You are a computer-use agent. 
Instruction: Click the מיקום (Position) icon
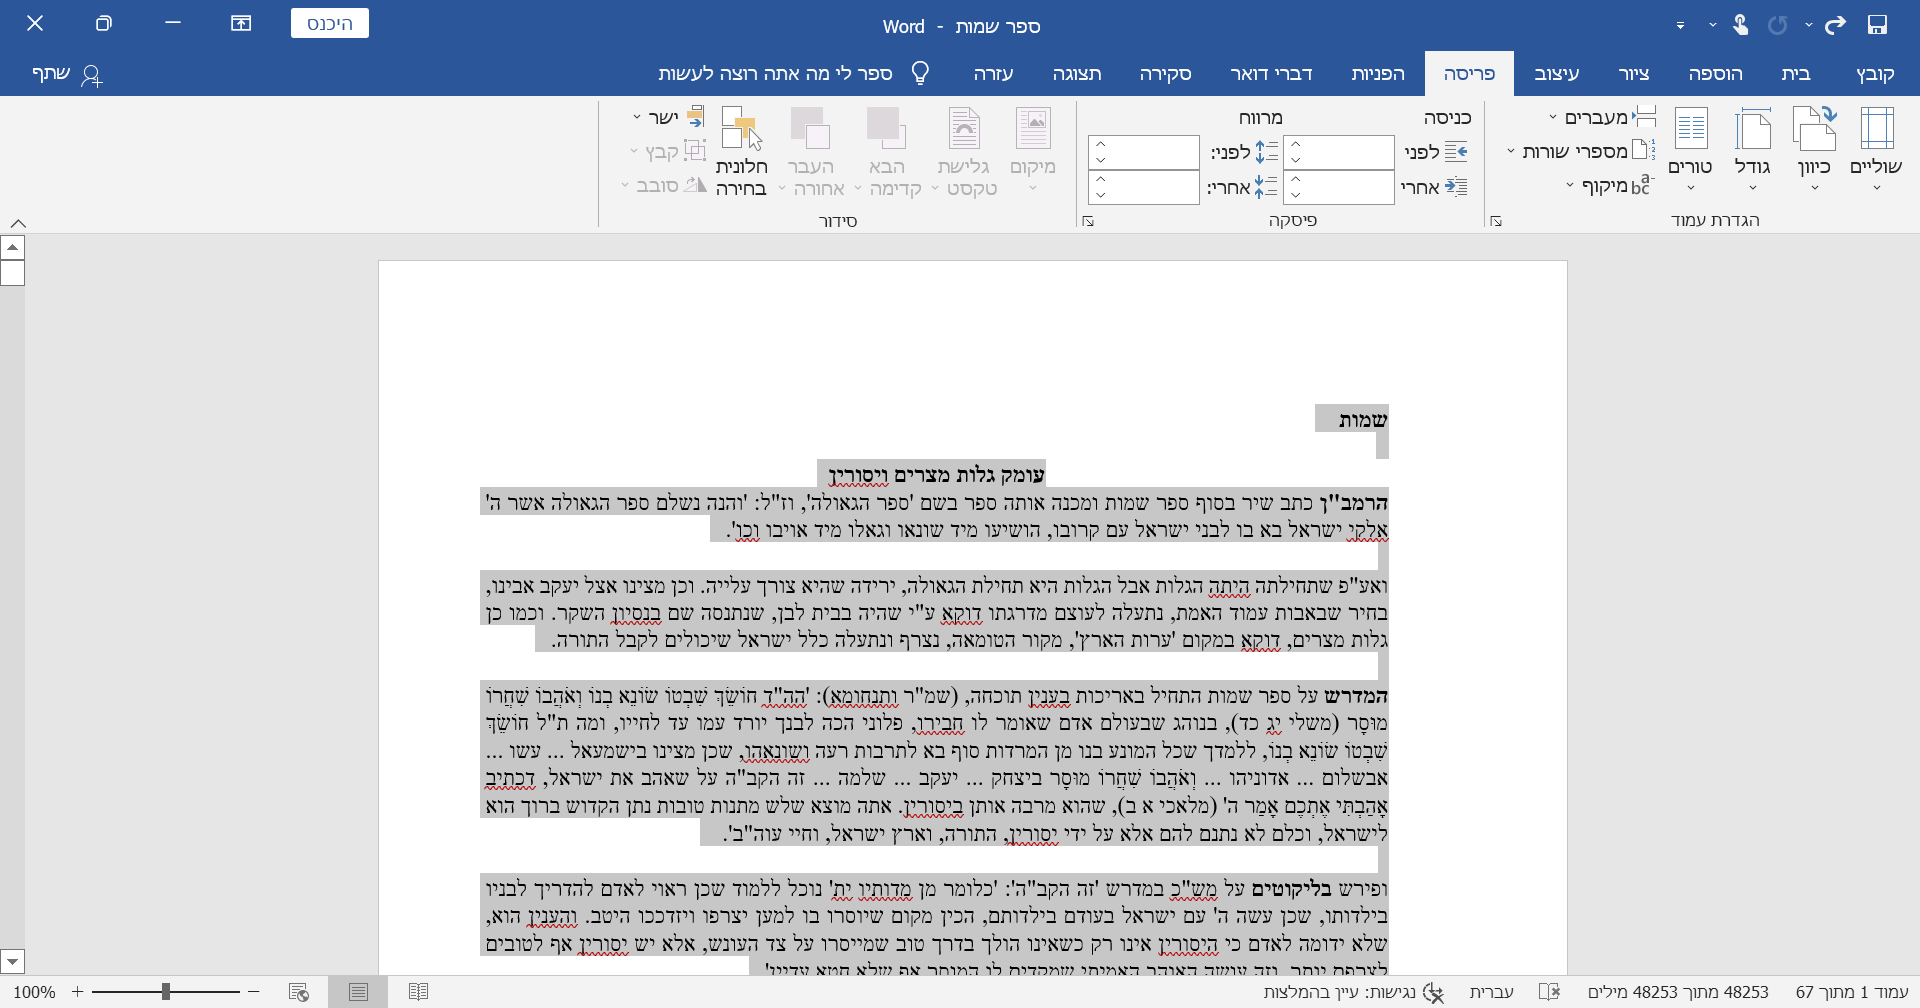tap(1033, 150)
